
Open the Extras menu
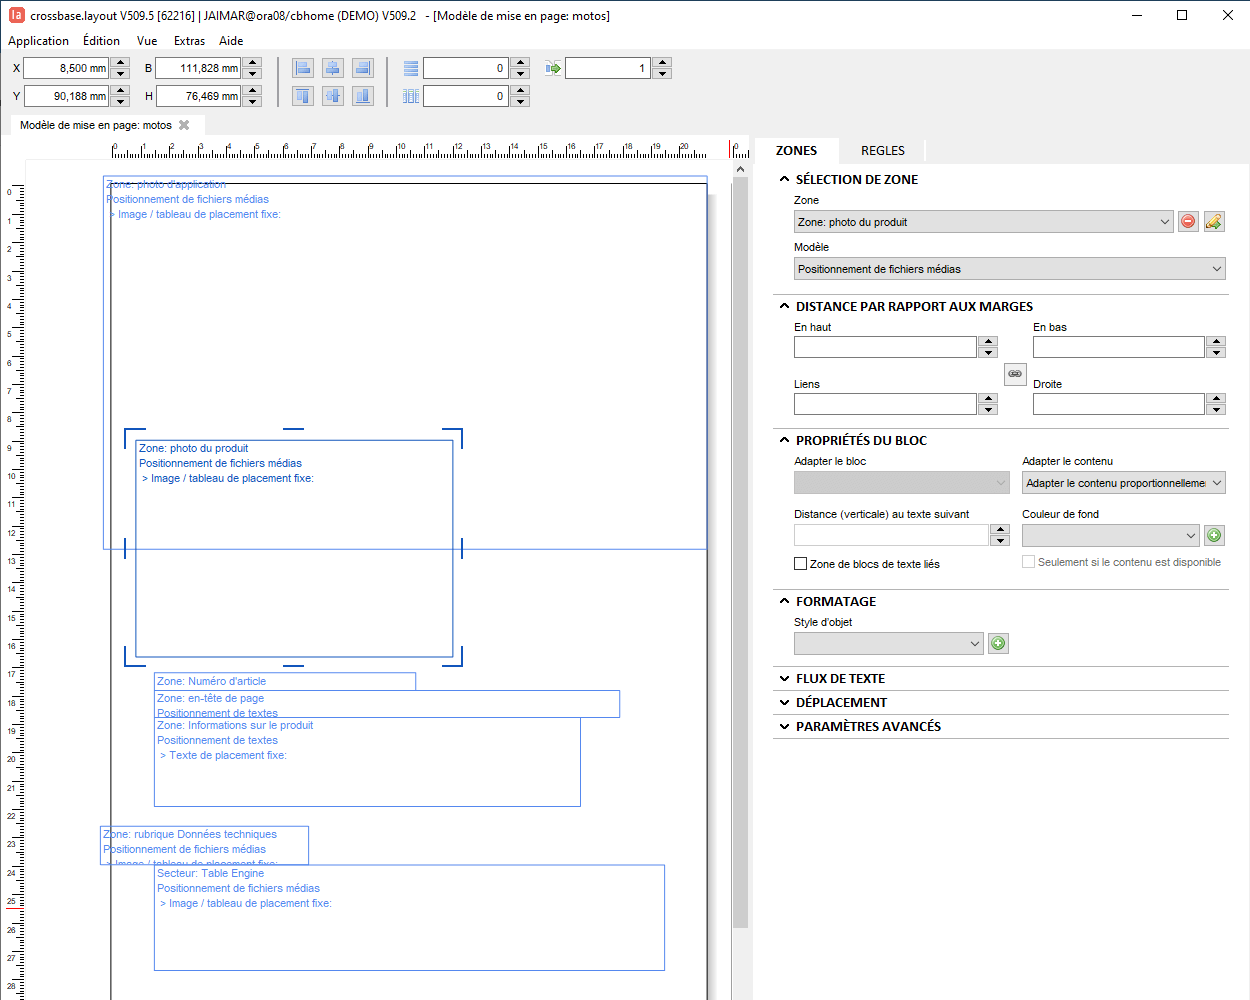[189, 41]
